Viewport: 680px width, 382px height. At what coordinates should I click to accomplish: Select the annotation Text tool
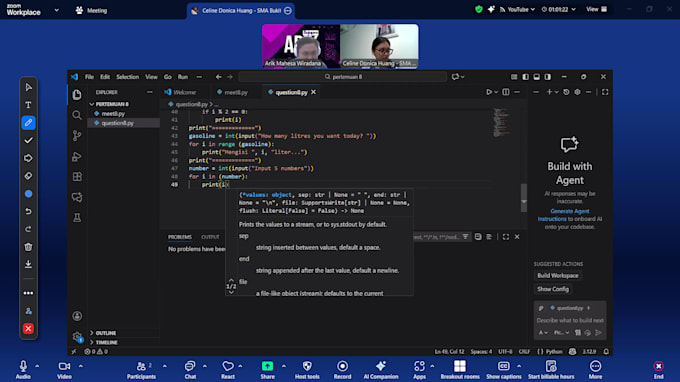[28, 105]
